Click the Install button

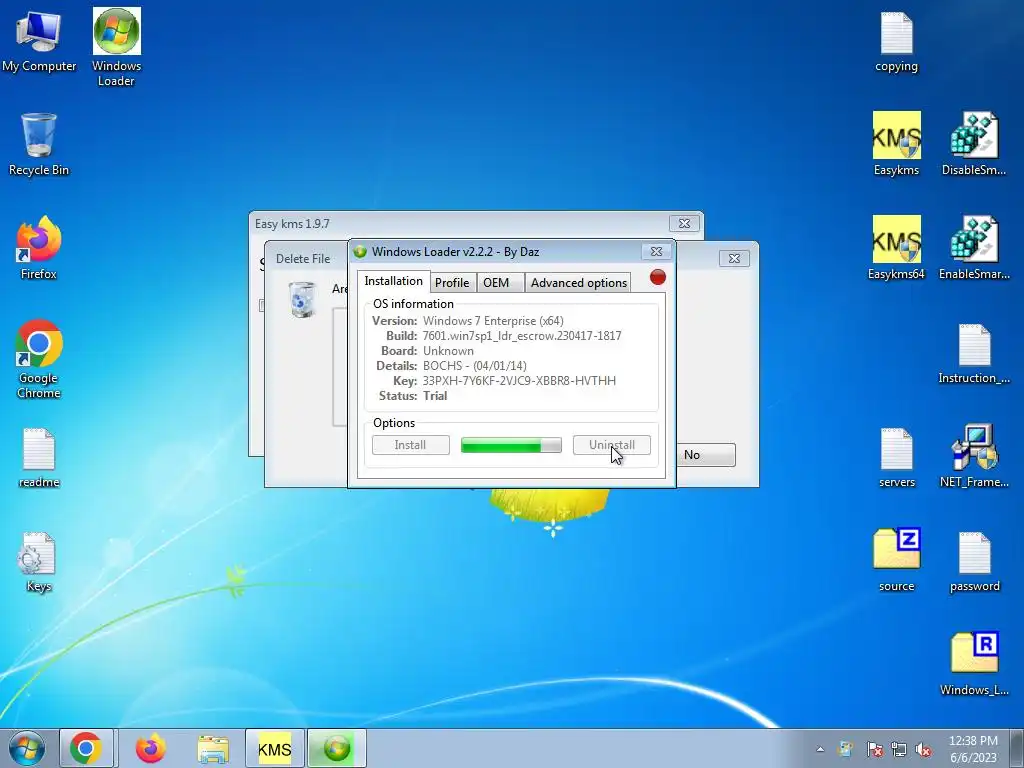[x=411, y=445]
